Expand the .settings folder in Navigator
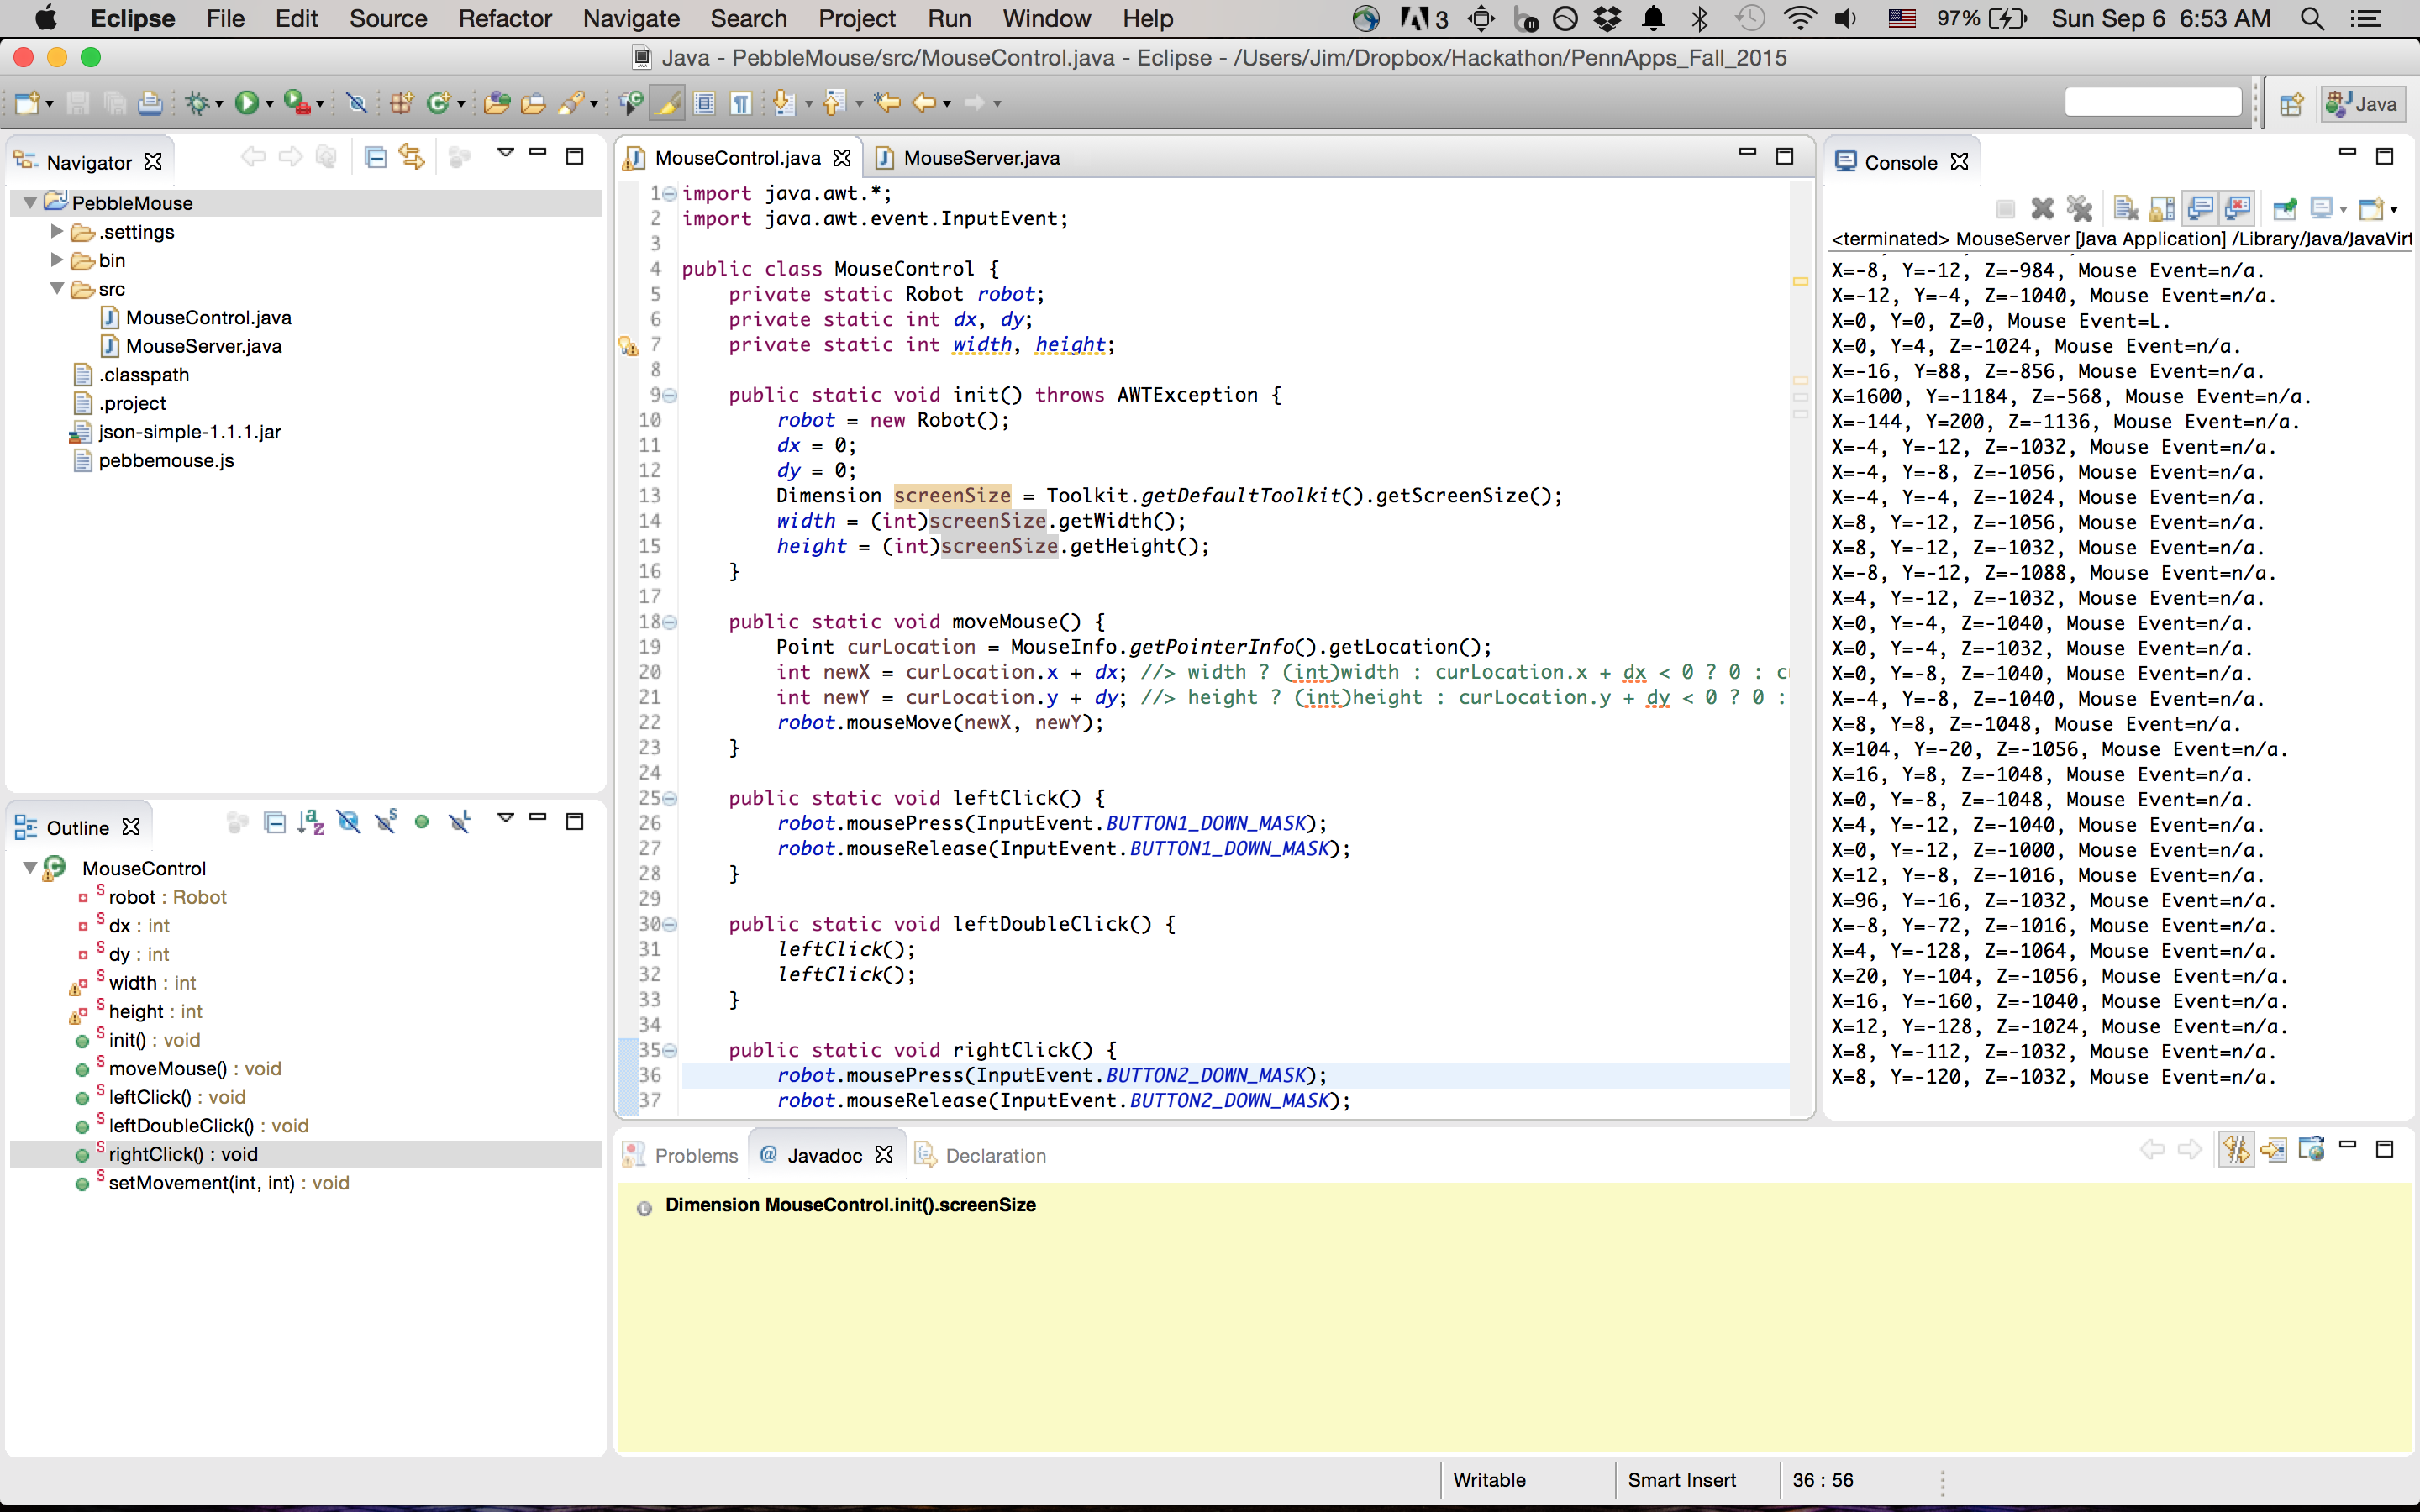This screenshot has height=1512, width=2420. click(x=57, y=231)
